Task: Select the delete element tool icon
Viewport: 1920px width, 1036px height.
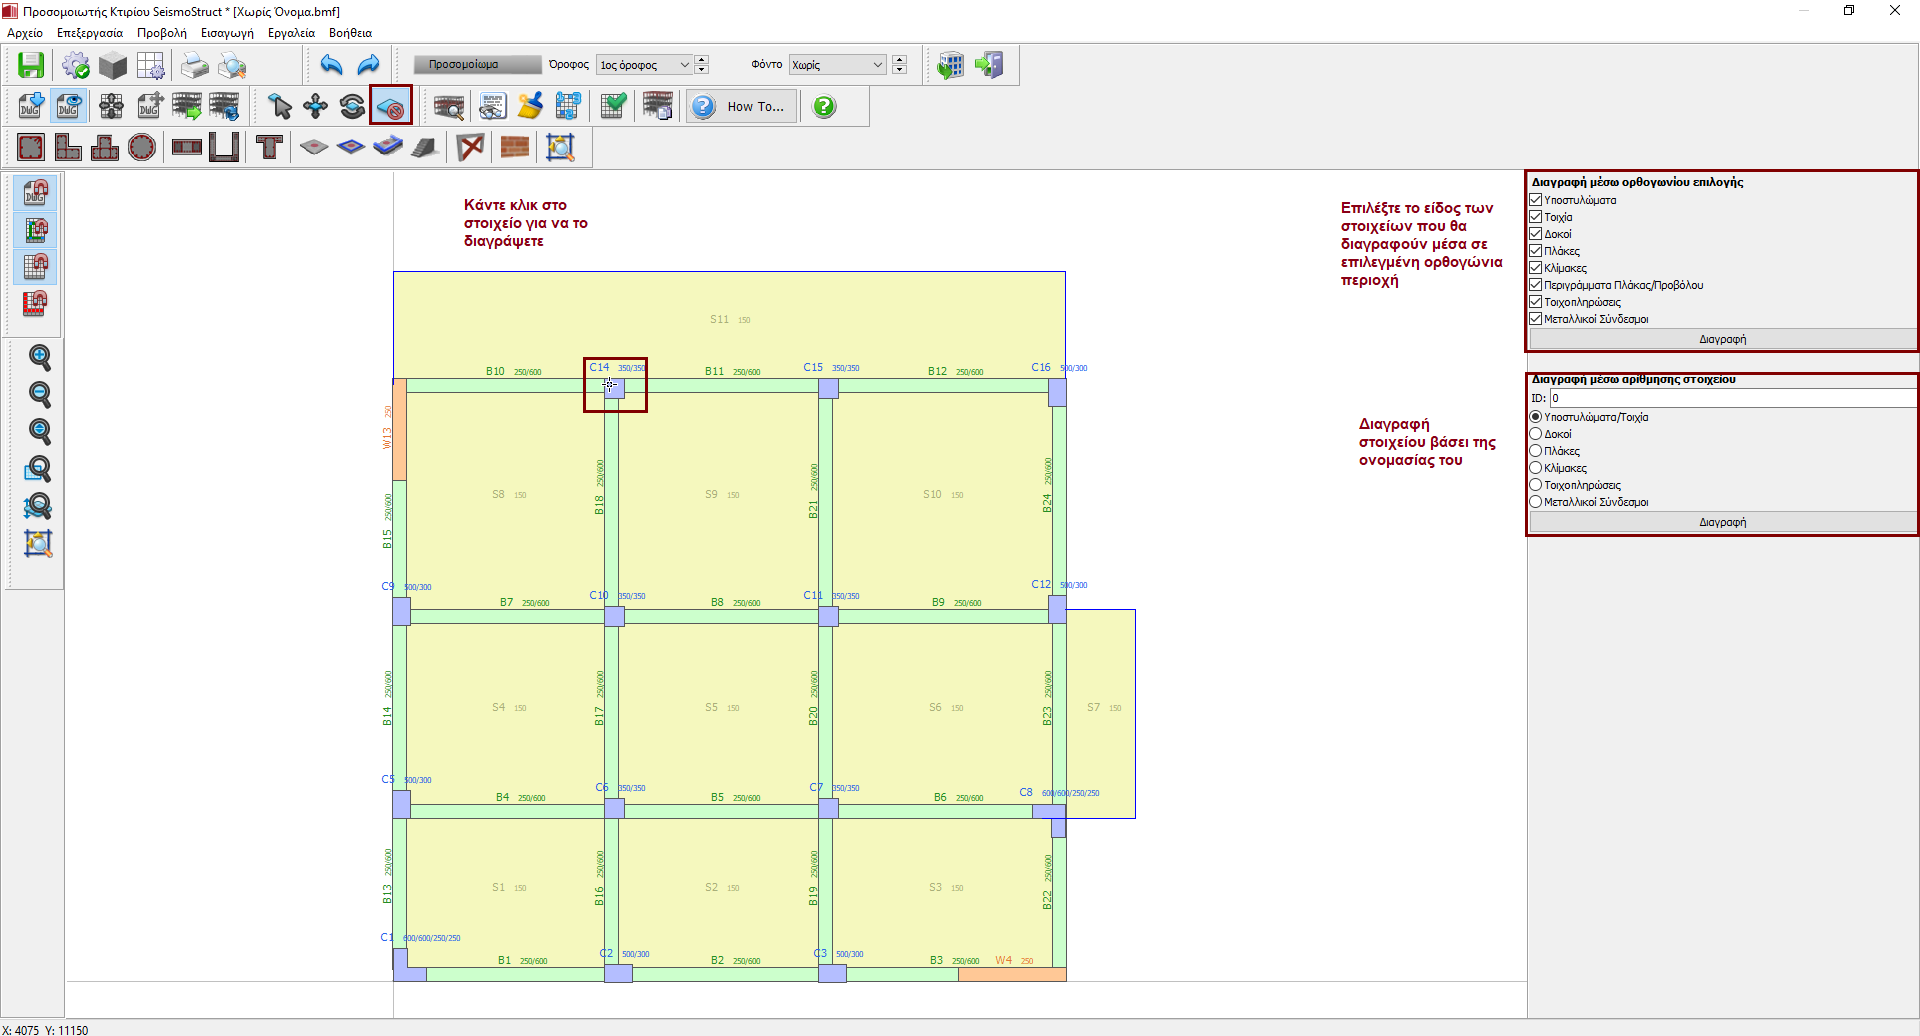Action: click(390, 106)
